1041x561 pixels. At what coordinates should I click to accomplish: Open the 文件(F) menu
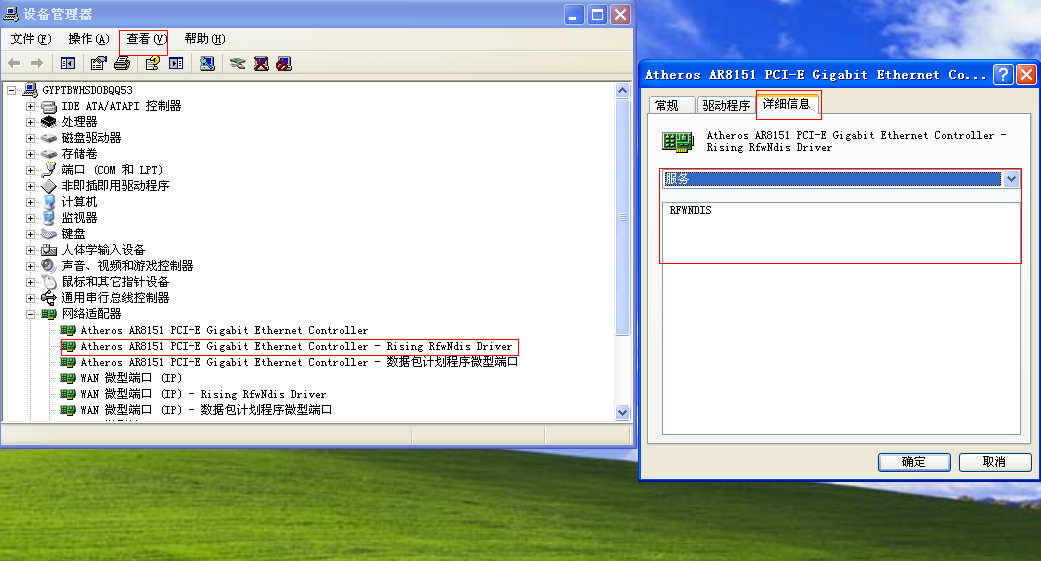click(x=31, y=39)
